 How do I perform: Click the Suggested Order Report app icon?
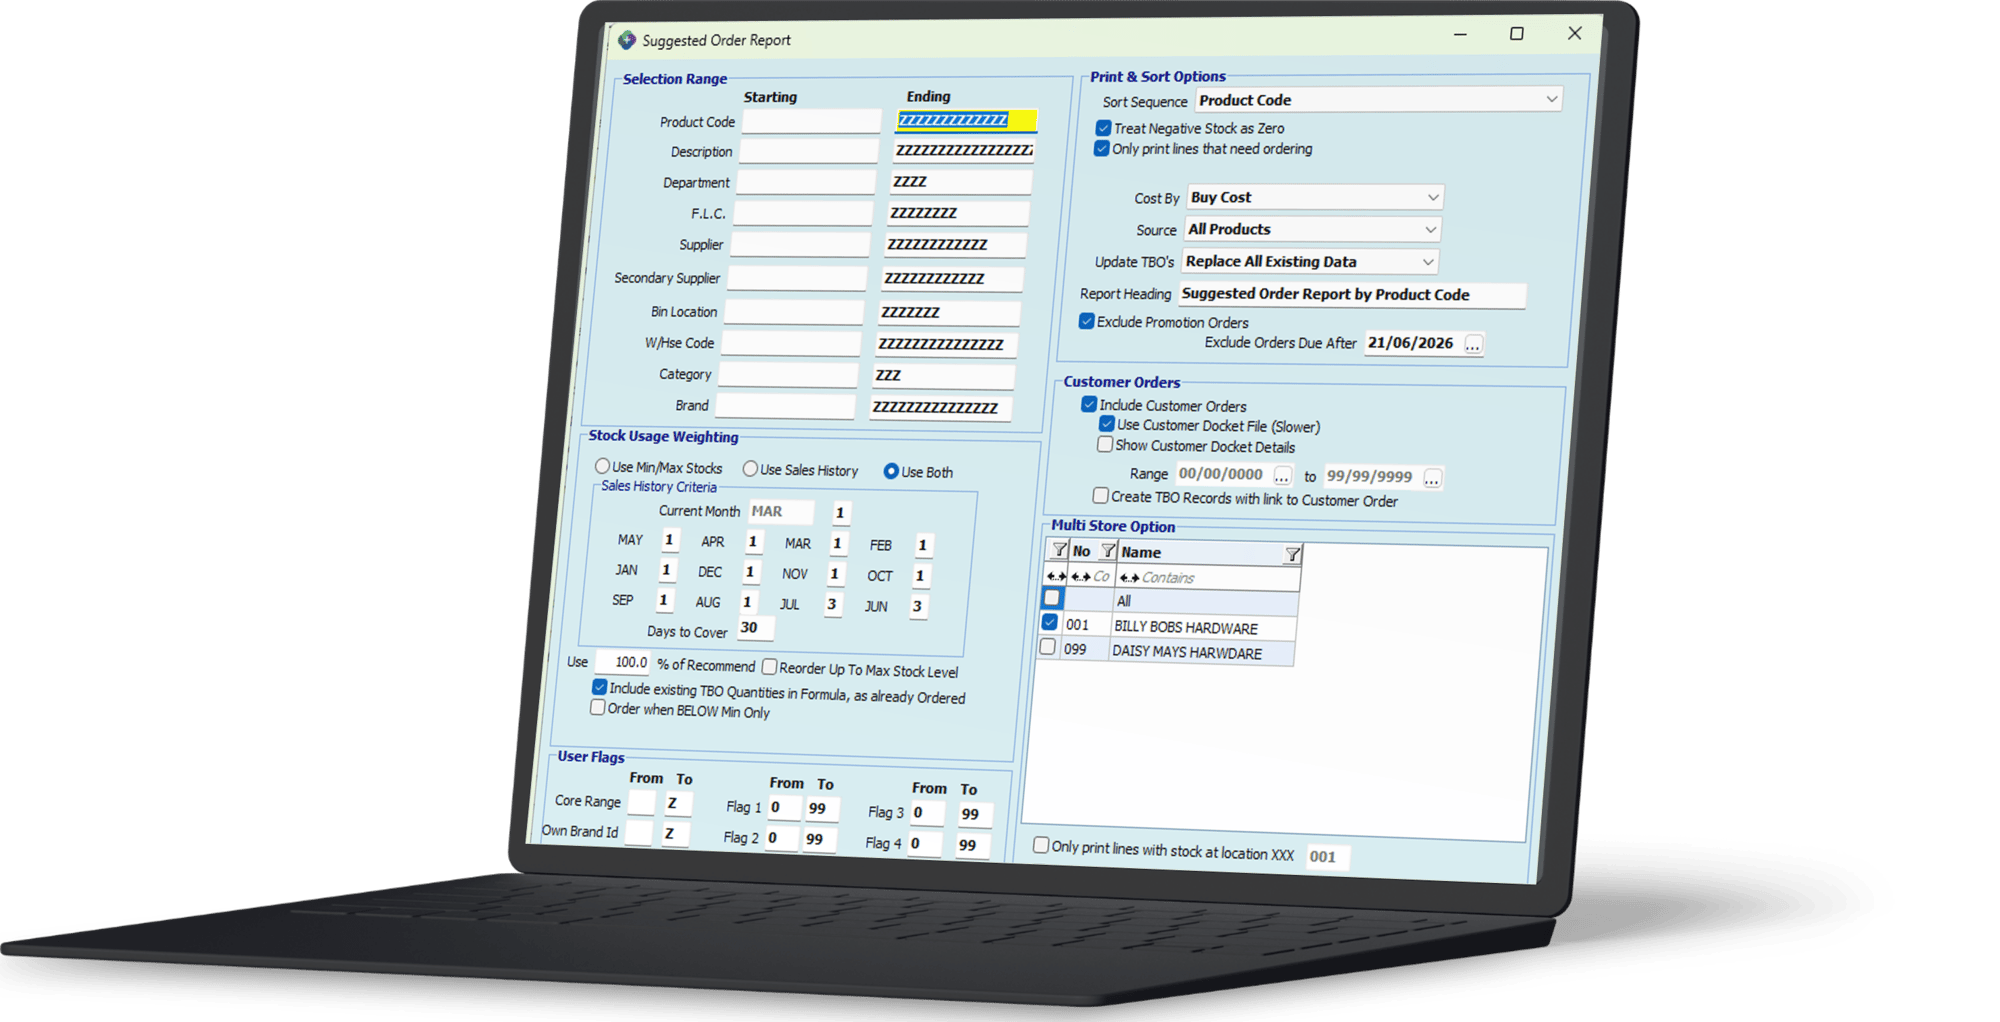[x=627, y=40]
